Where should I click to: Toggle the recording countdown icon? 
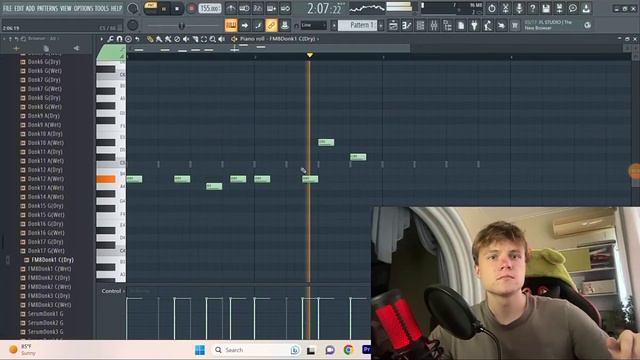coord(258,8)
